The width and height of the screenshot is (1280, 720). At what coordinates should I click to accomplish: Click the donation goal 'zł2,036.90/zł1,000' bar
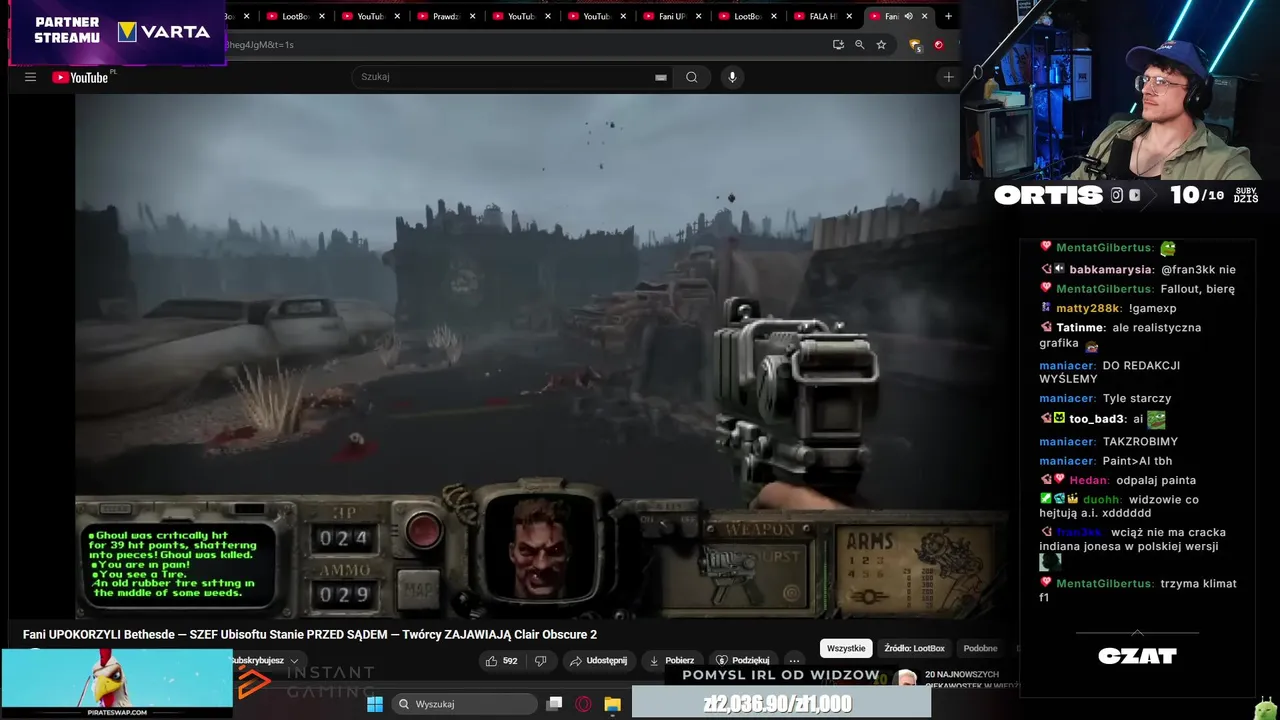click(x=781, y=703)
